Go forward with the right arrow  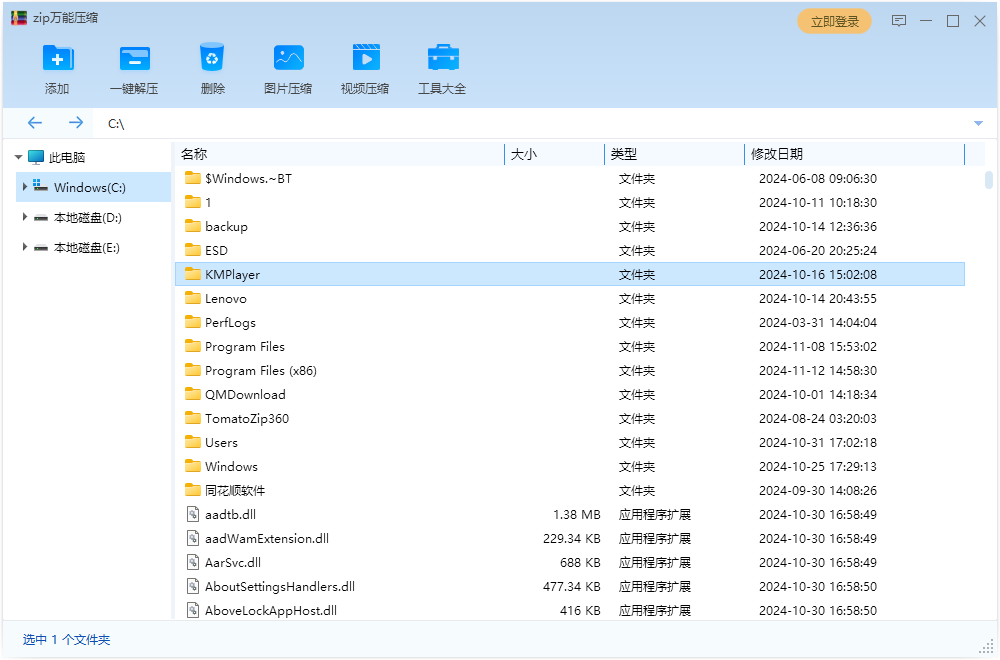76,123
